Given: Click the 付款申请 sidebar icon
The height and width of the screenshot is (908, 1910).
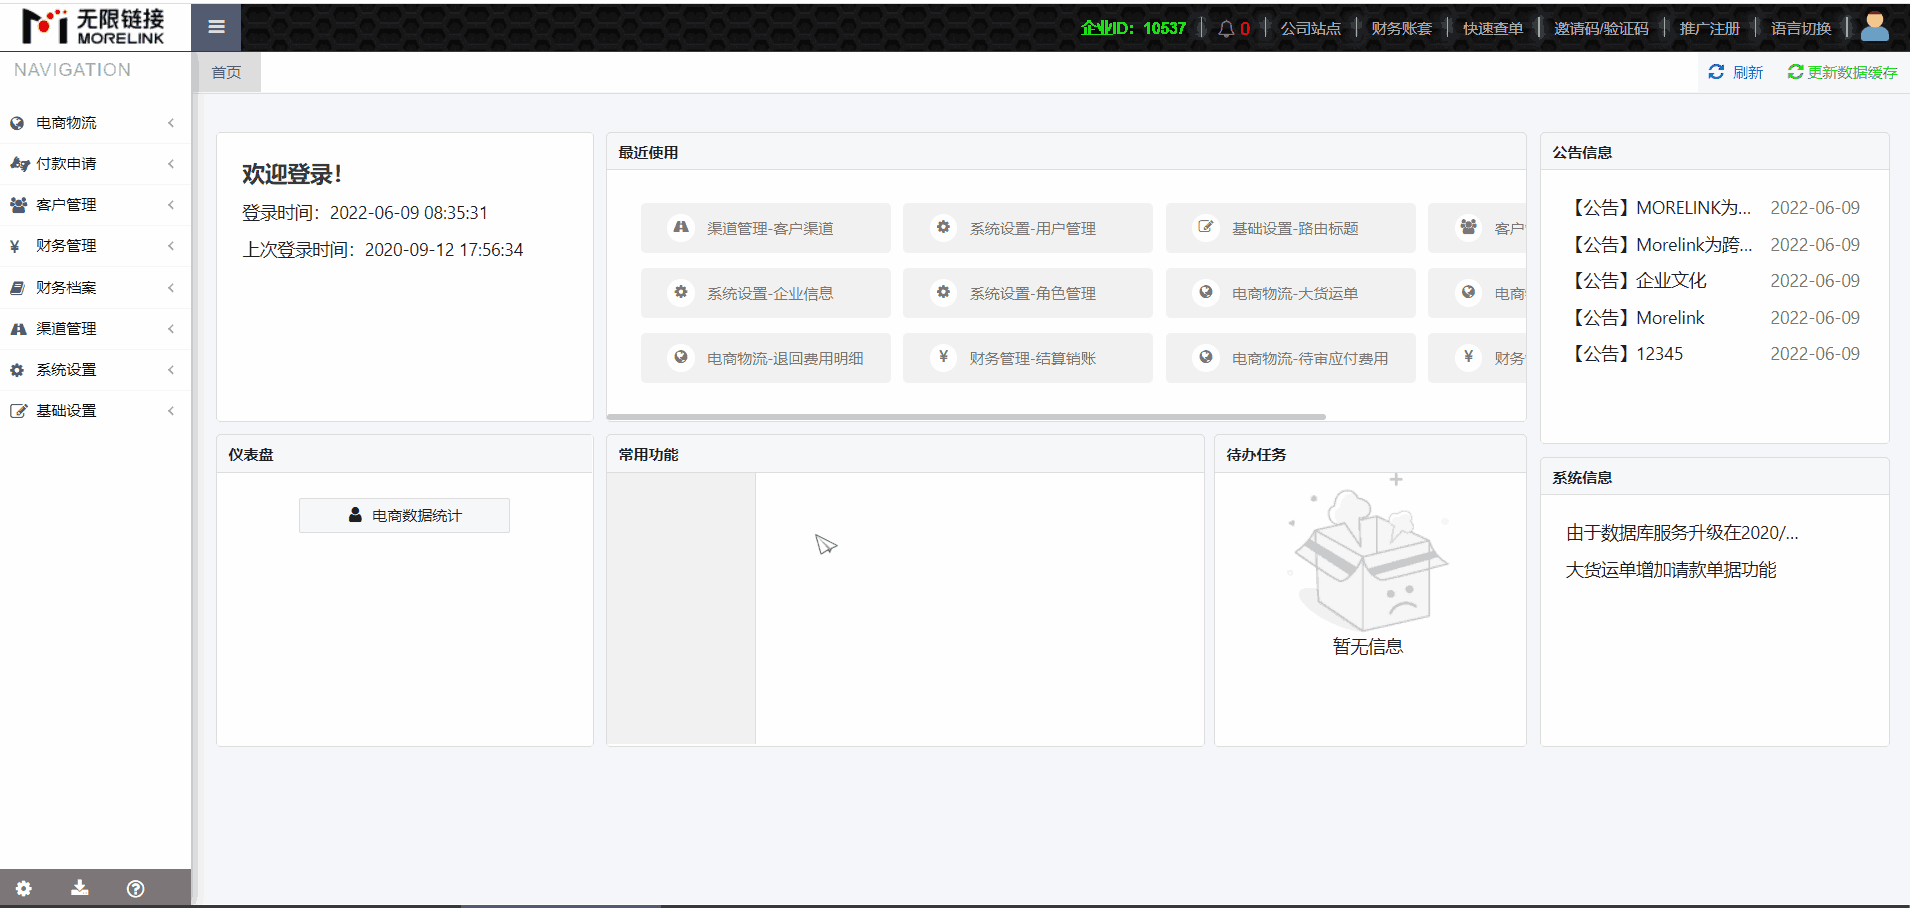Looking at the screenshot, I should 19,164.
